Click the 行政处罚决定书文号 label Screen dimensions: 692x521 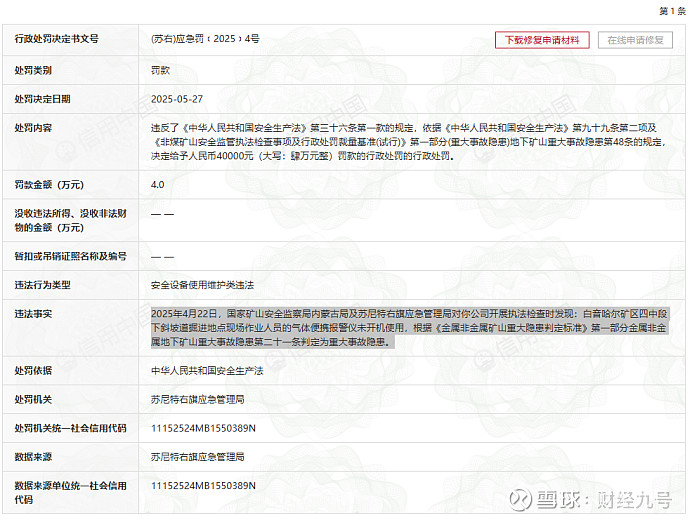[x=56, y=39]
